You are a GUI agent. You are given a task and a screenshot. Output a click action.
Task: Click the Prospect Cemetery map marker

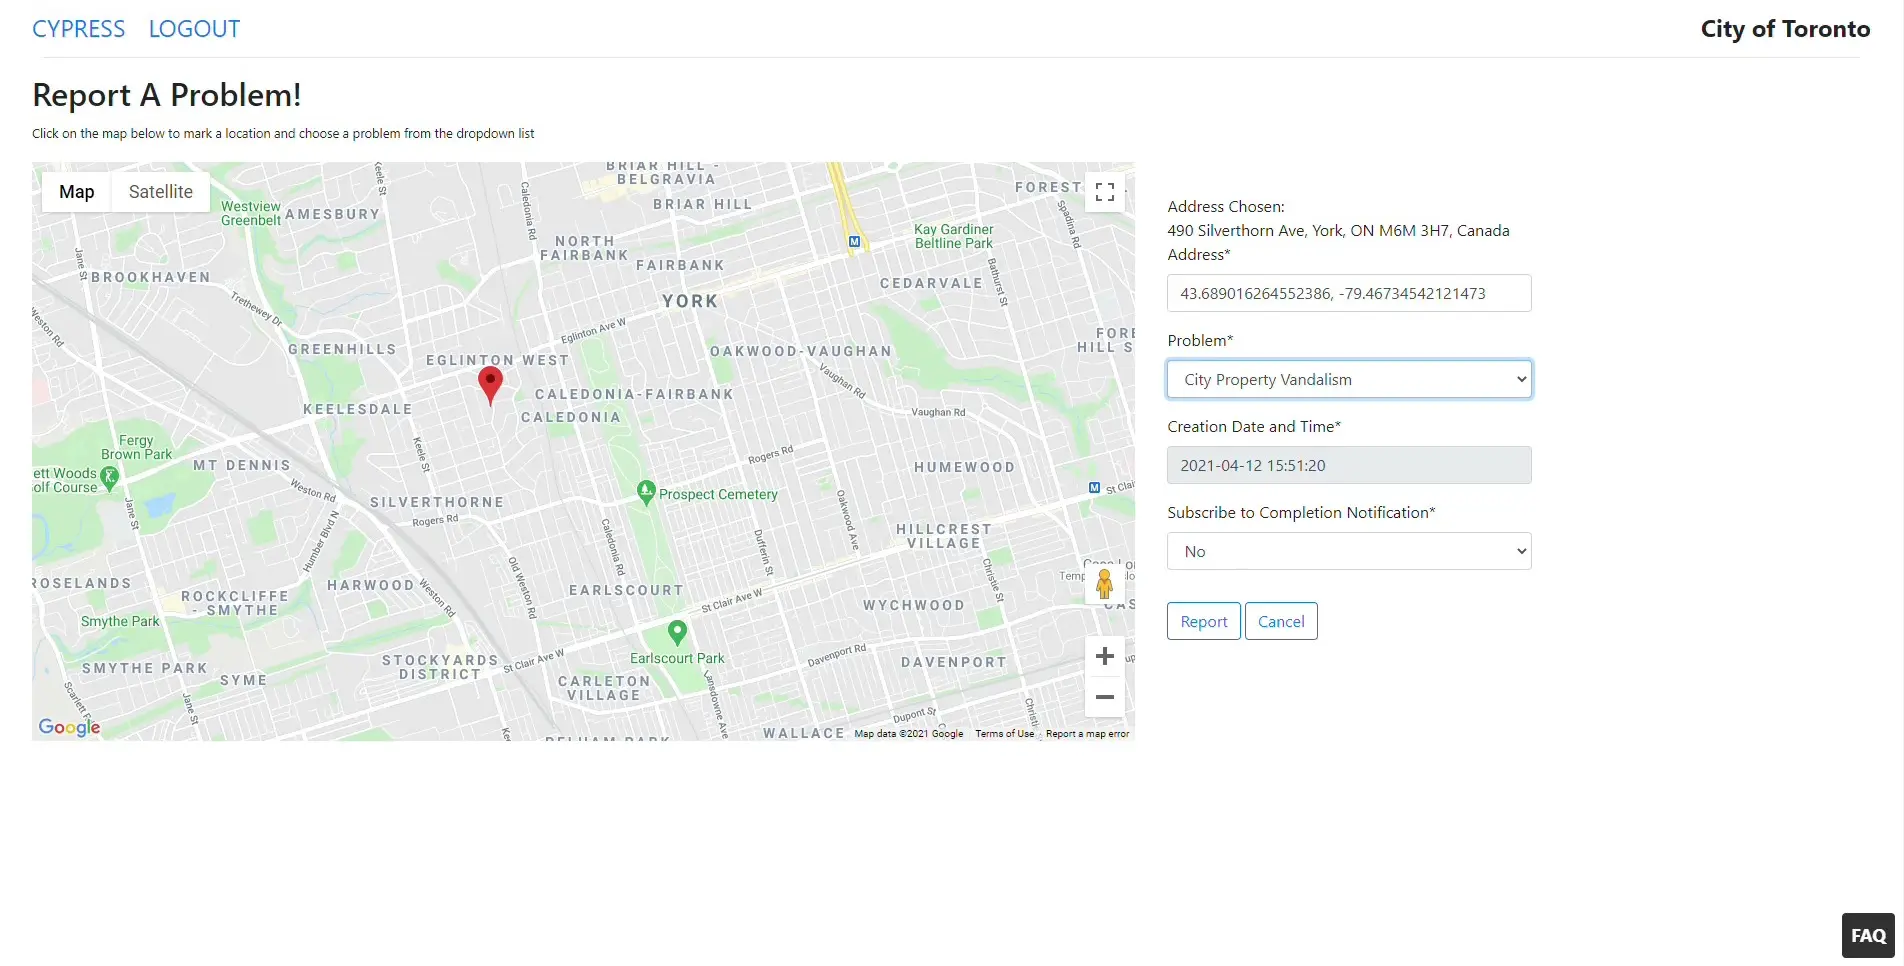click(x=646, y=492)
